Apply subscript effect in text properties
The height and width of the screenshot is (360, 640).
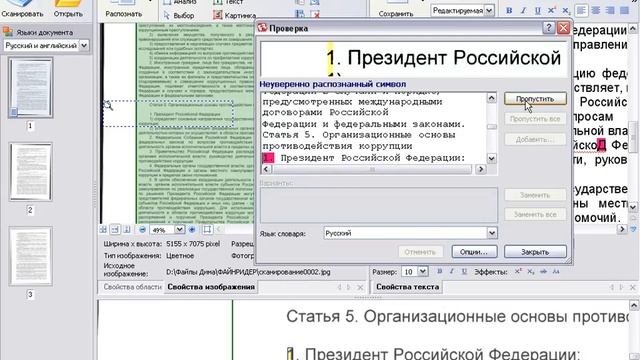(530, 271)
